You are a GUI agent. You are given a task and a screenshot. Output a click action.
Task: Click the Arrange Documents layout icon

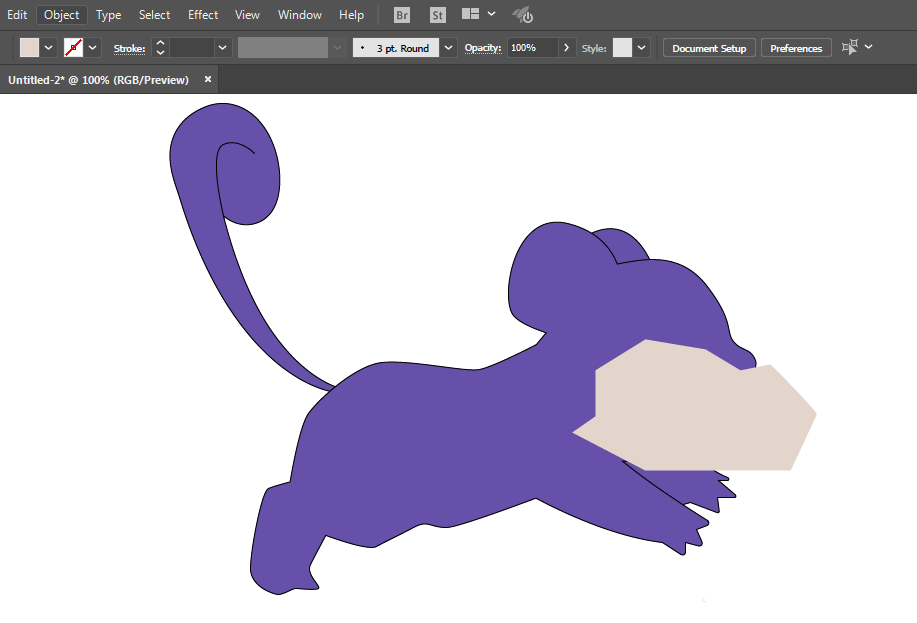click(x=470, y=13)
